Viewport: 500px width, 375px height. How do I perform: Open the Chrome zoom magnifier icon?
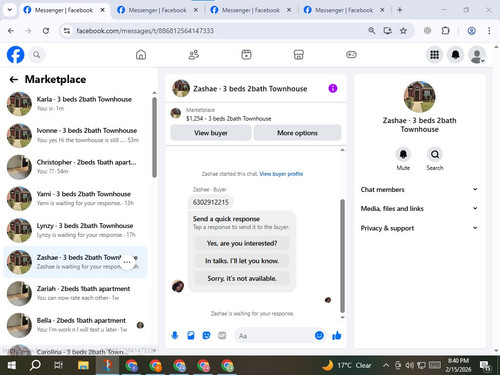tap(372, 31)
